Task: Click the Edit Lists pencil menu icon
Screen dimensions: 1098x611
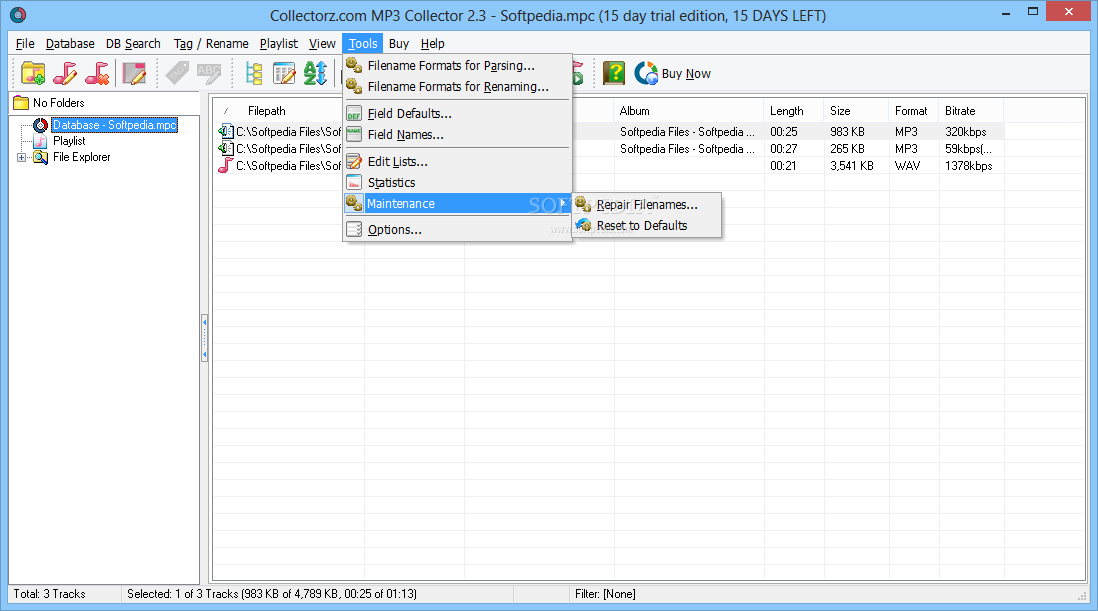Action: [x=354, y=162]
